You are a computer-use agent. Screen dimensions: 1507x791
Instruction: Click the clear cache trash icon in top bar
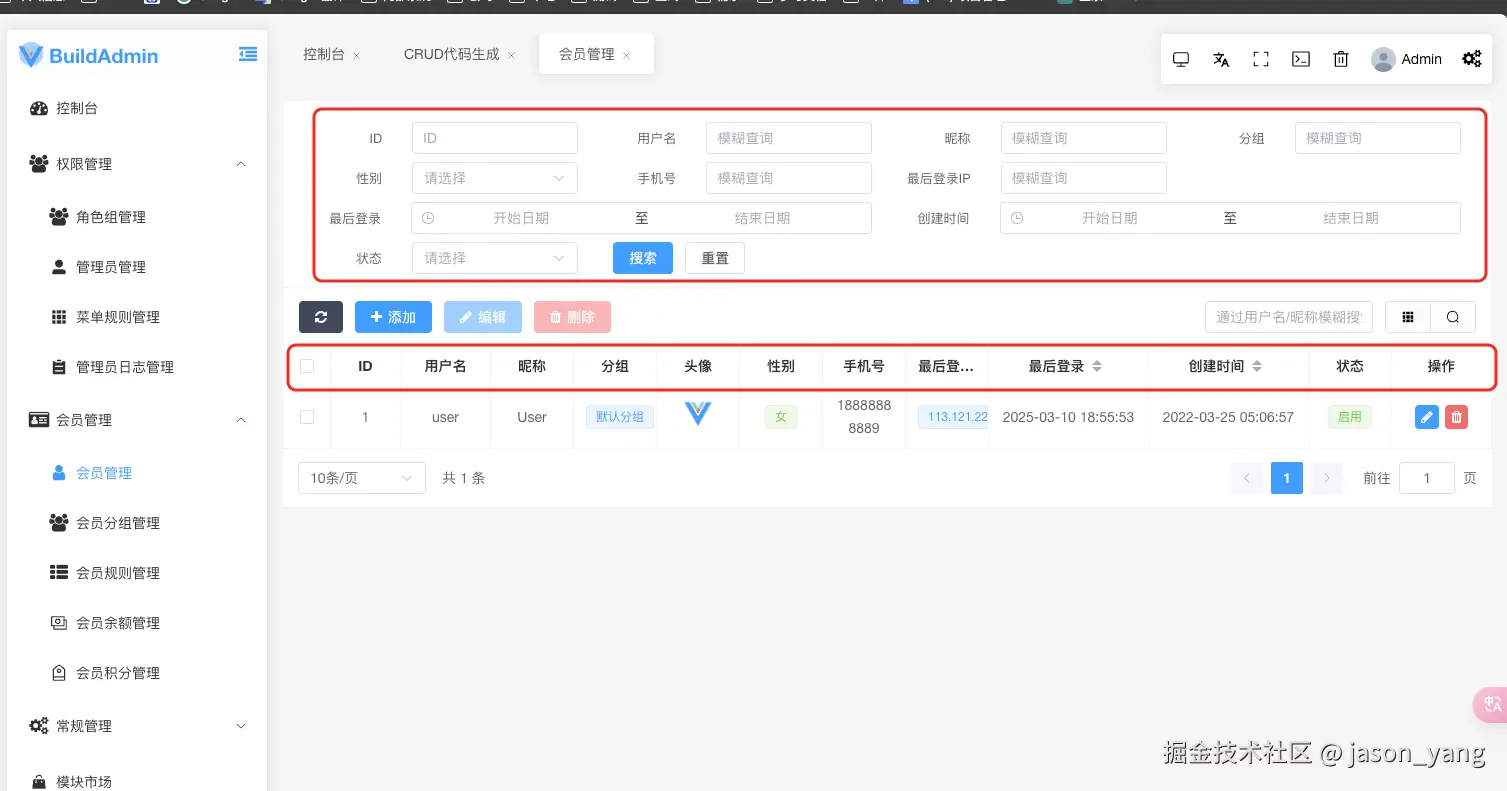(1341, 59)
